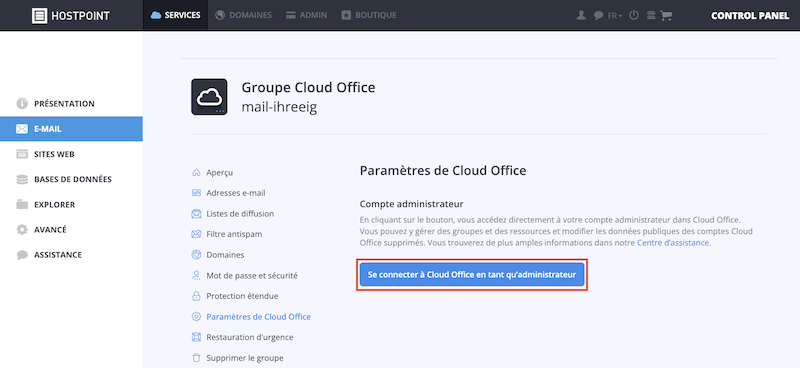800x368 pixels.
Task: Click the trash icon for Supprimer le groupe
Action: 196,358
